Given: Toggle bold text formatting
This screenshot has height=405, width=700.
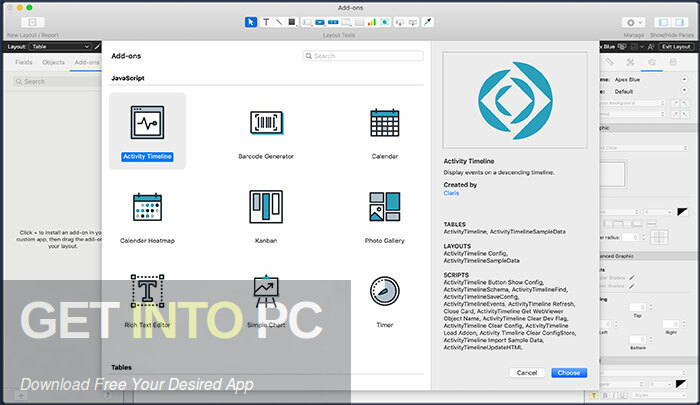Looking at the screenshot, I should click(605, 395).
